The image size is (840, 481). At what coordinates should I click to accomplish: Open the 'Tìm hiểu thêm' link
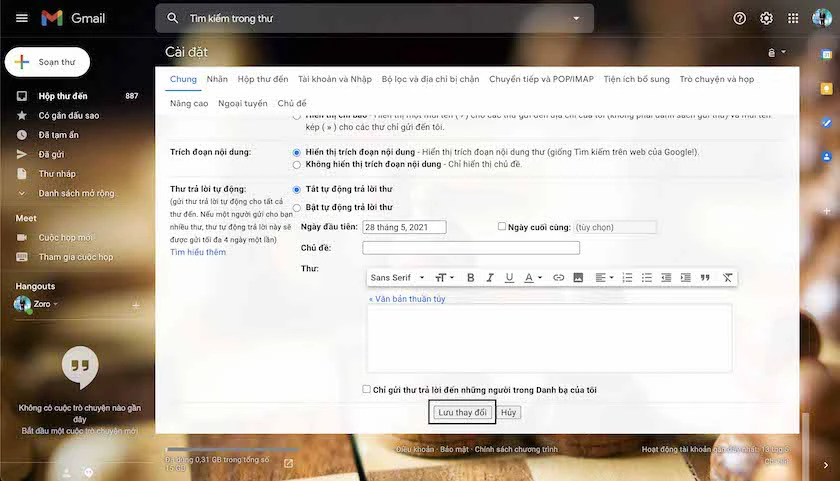(198, 252)
